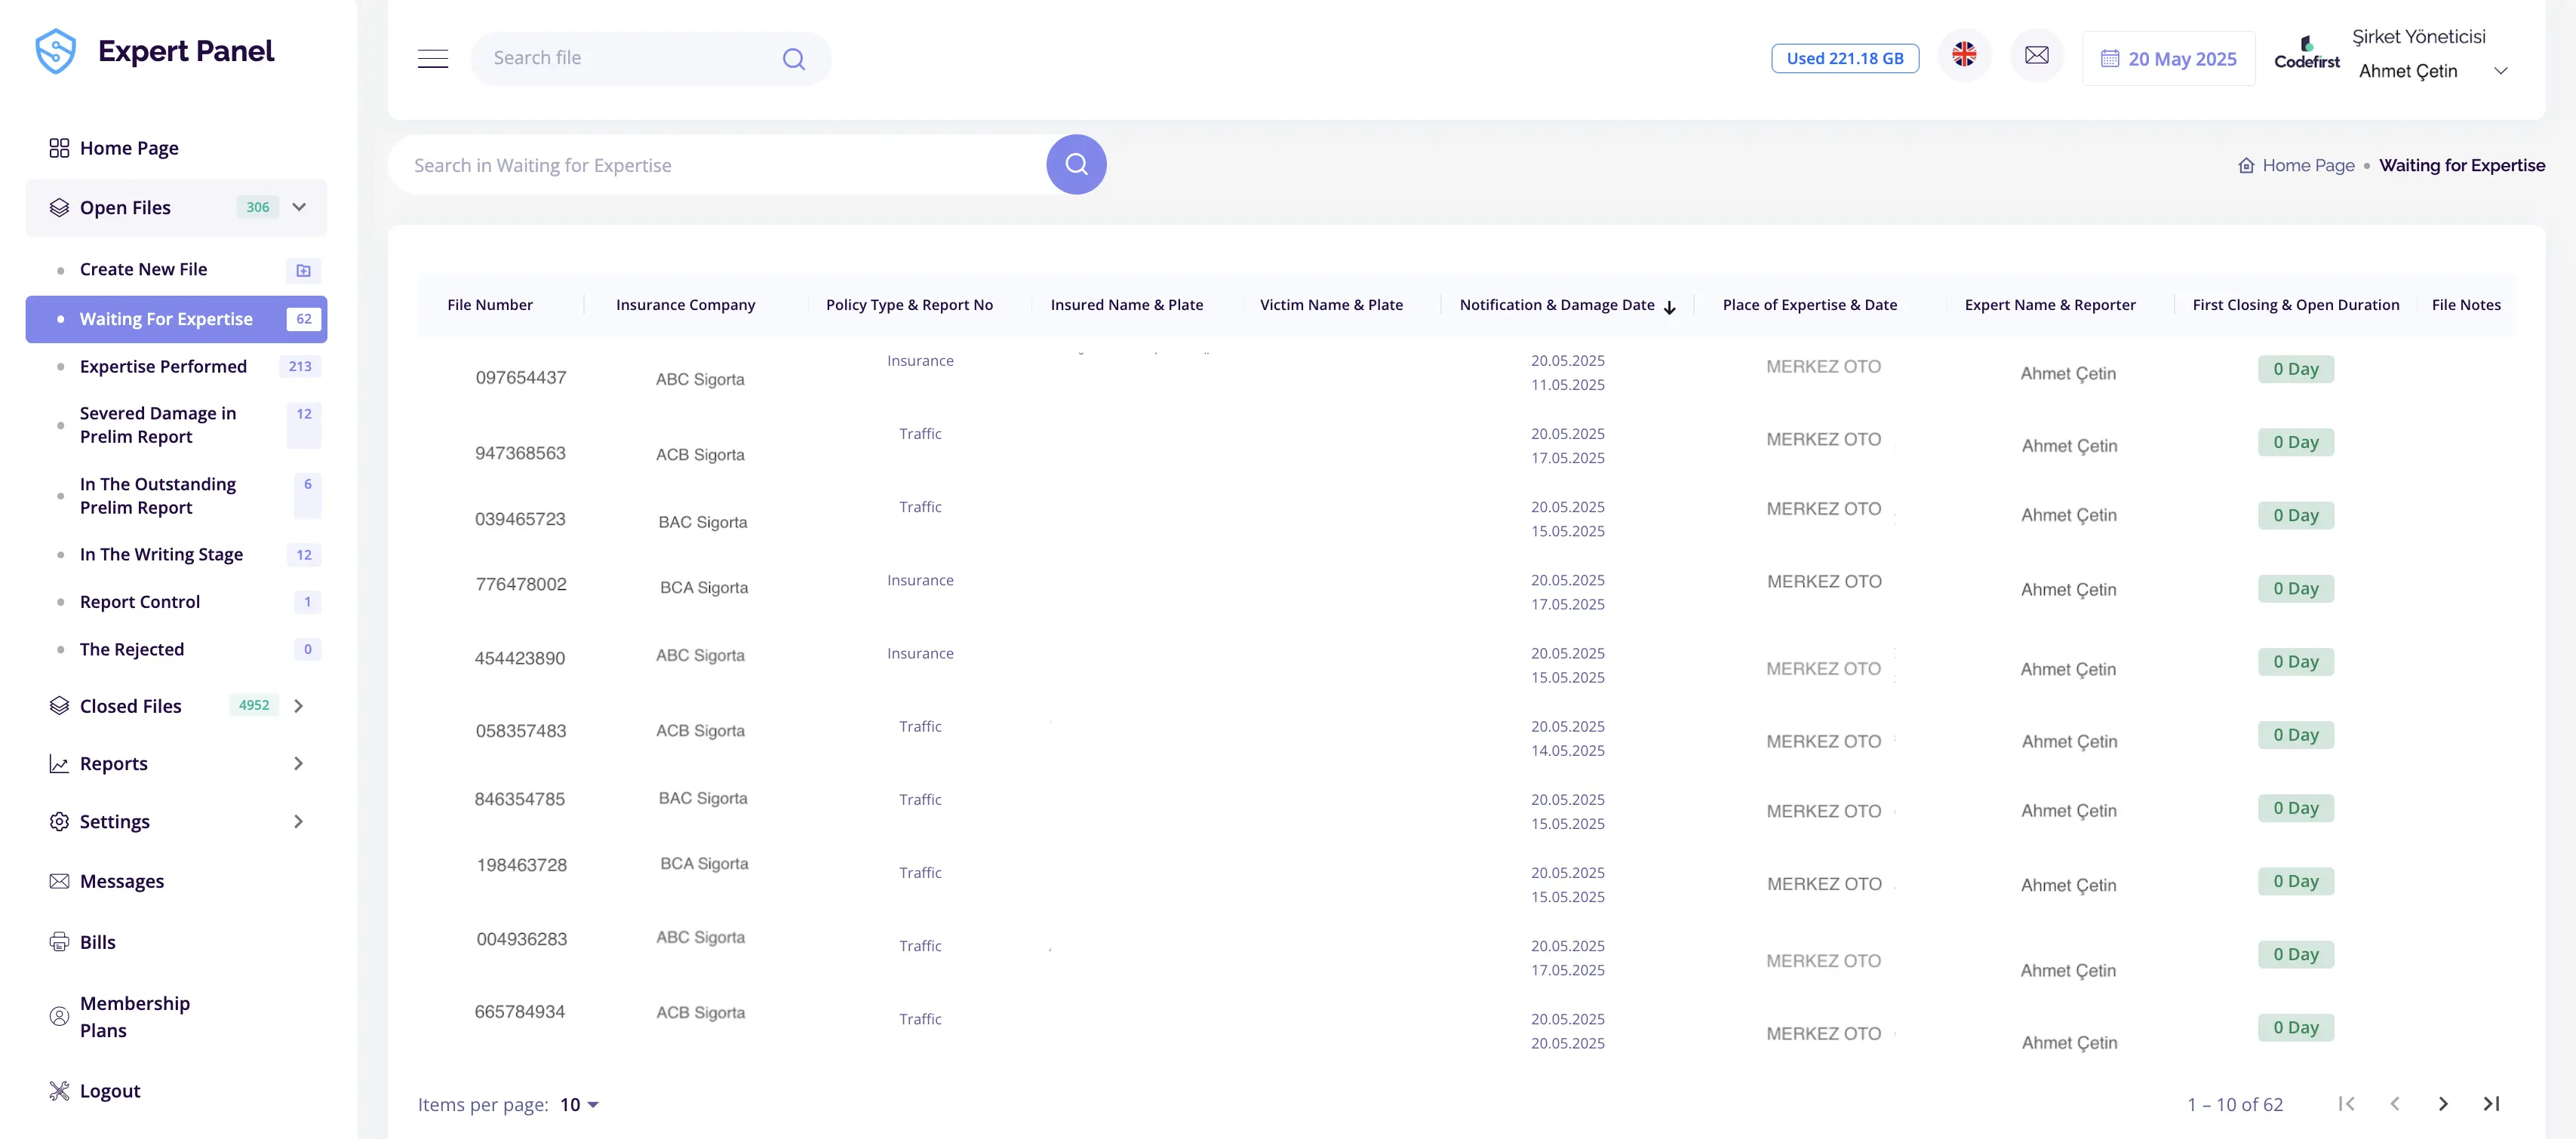Open Severed Damage in Prelim Report
This screenshot has width=2576, height=1139.
pyautogui.click(x=176, y=425)
